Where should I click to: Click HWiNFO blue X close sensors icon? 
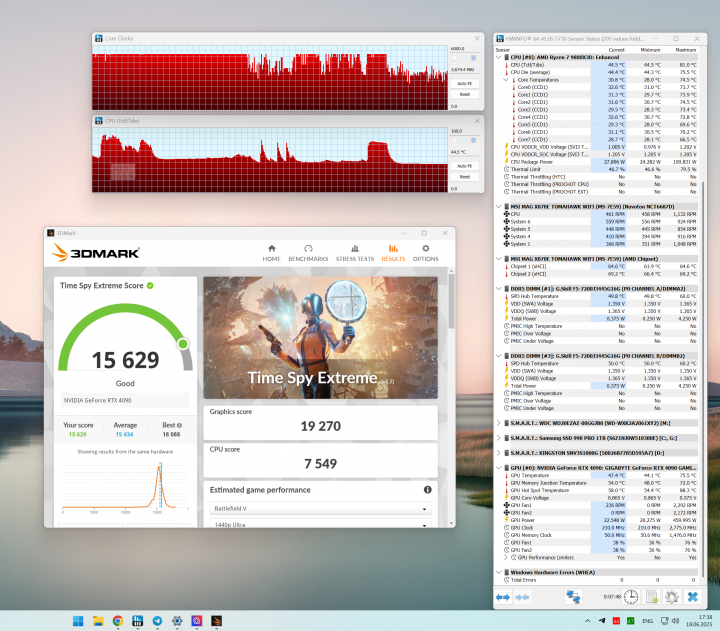click(x=692, y=597)
